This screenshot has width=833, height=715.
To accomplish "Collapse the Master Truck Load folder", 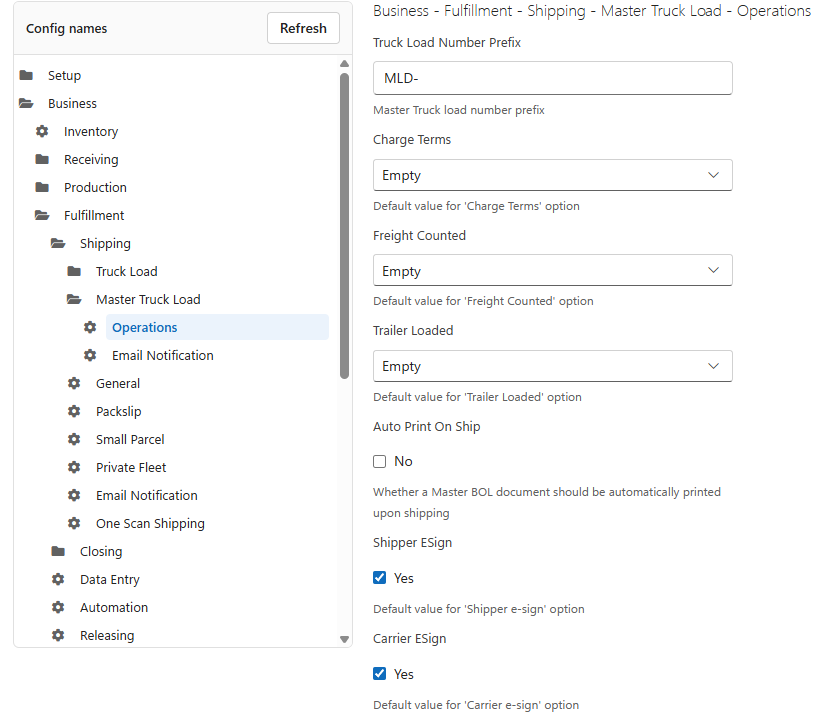I will [x=74, y=300].
